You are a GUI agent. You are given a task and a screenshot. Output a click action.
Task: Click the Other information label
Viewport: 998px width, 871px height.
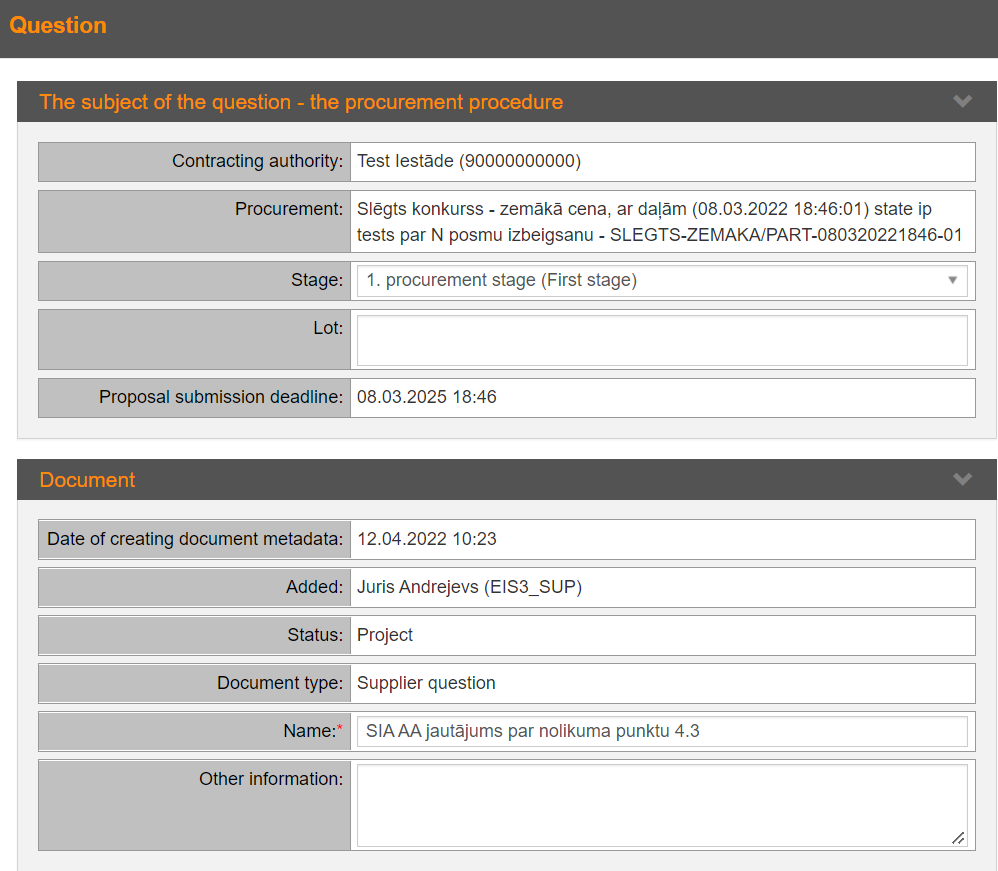(270, 779)
